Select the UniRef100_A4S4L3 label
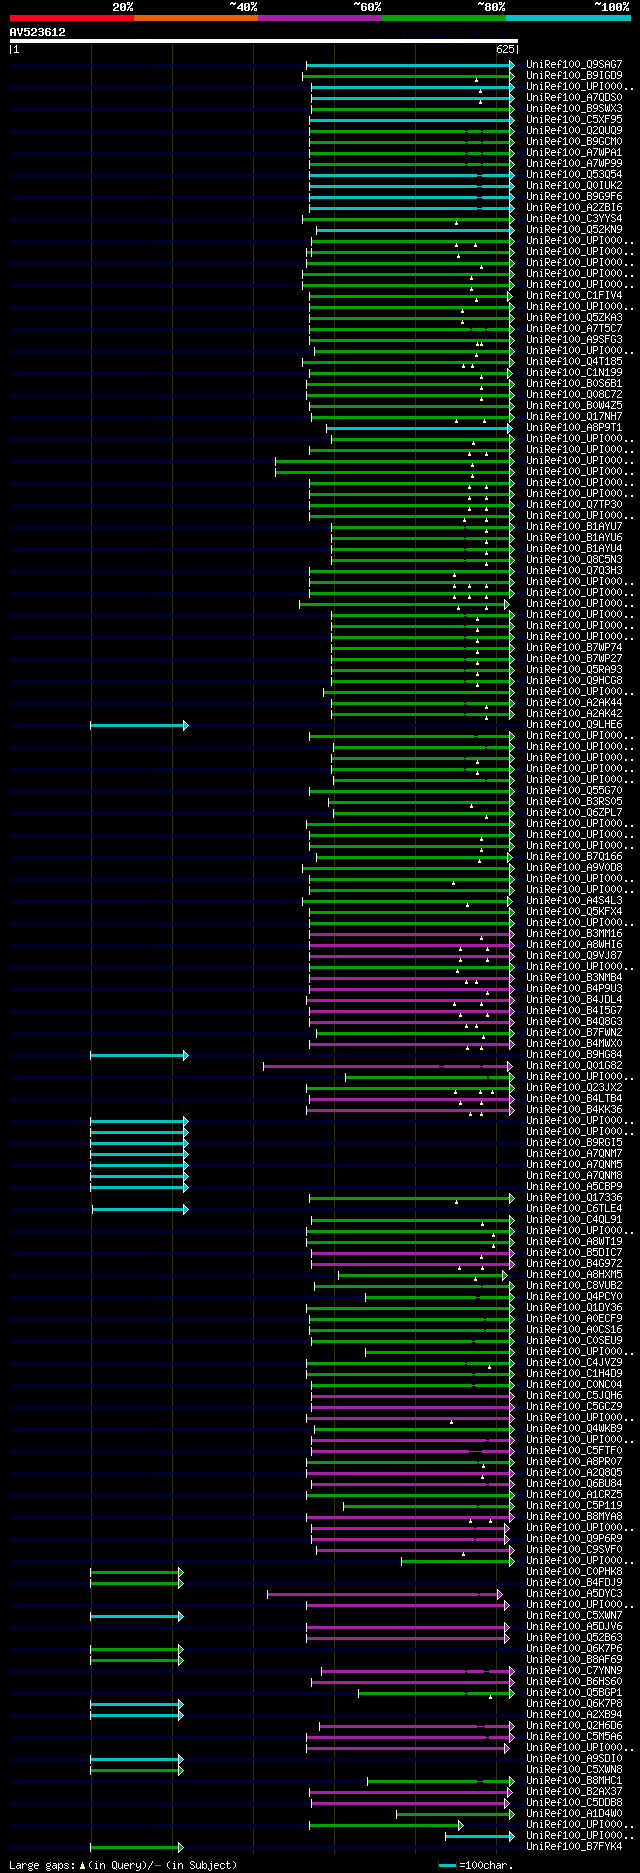The height and width of the screenshot is (1873, 640). (x=574, y=901)
